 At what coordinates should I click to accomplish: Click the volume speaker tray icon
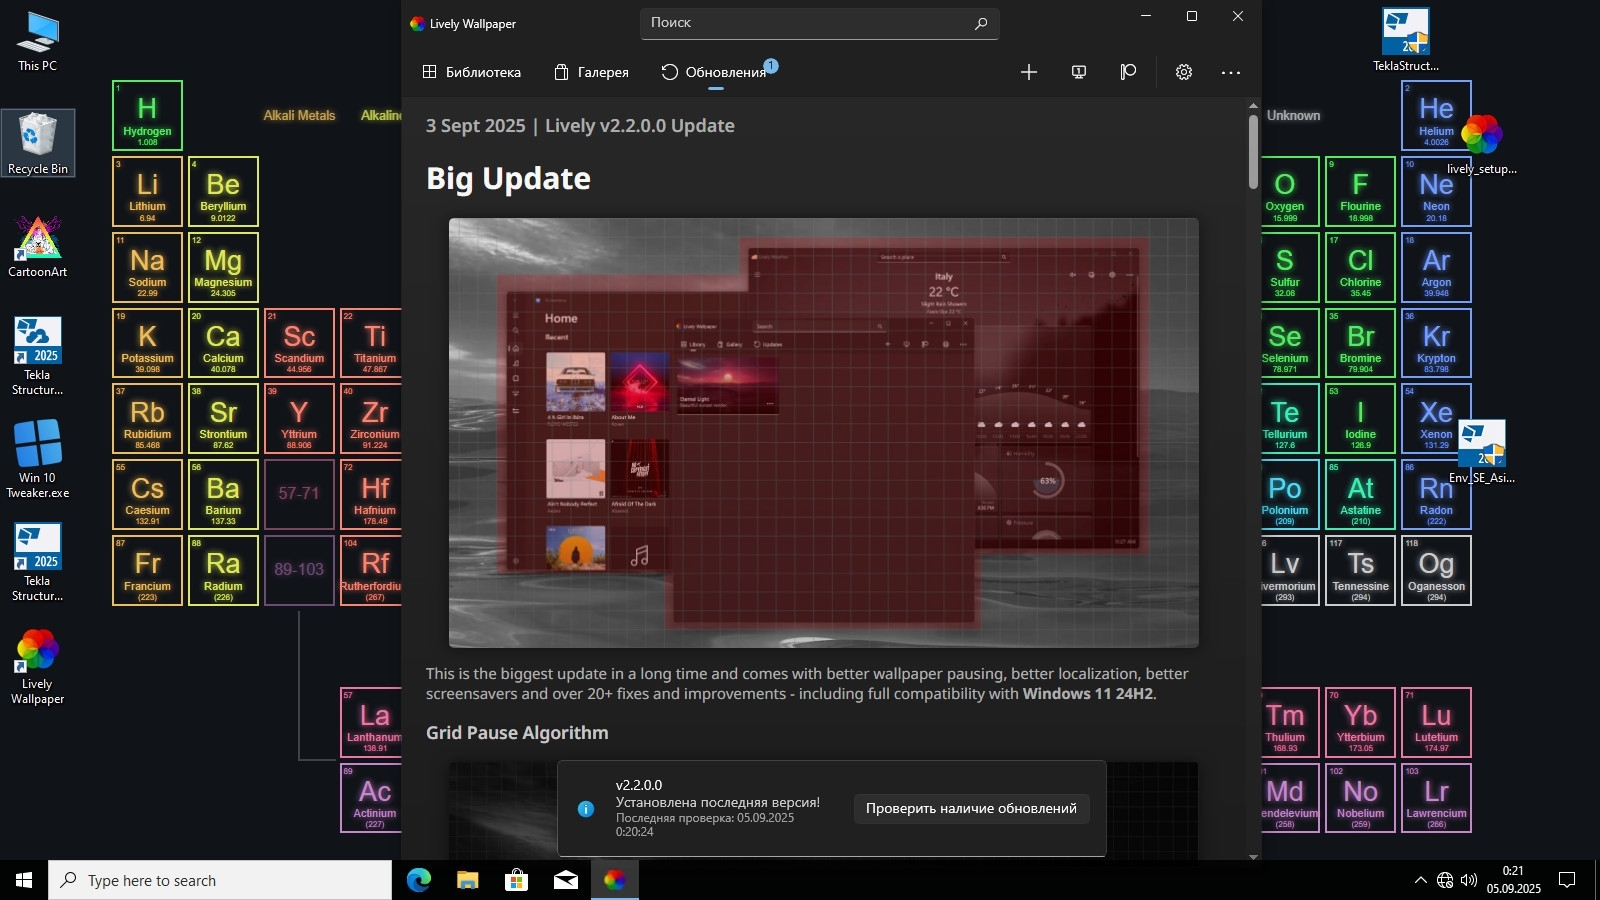[1469, 880]
